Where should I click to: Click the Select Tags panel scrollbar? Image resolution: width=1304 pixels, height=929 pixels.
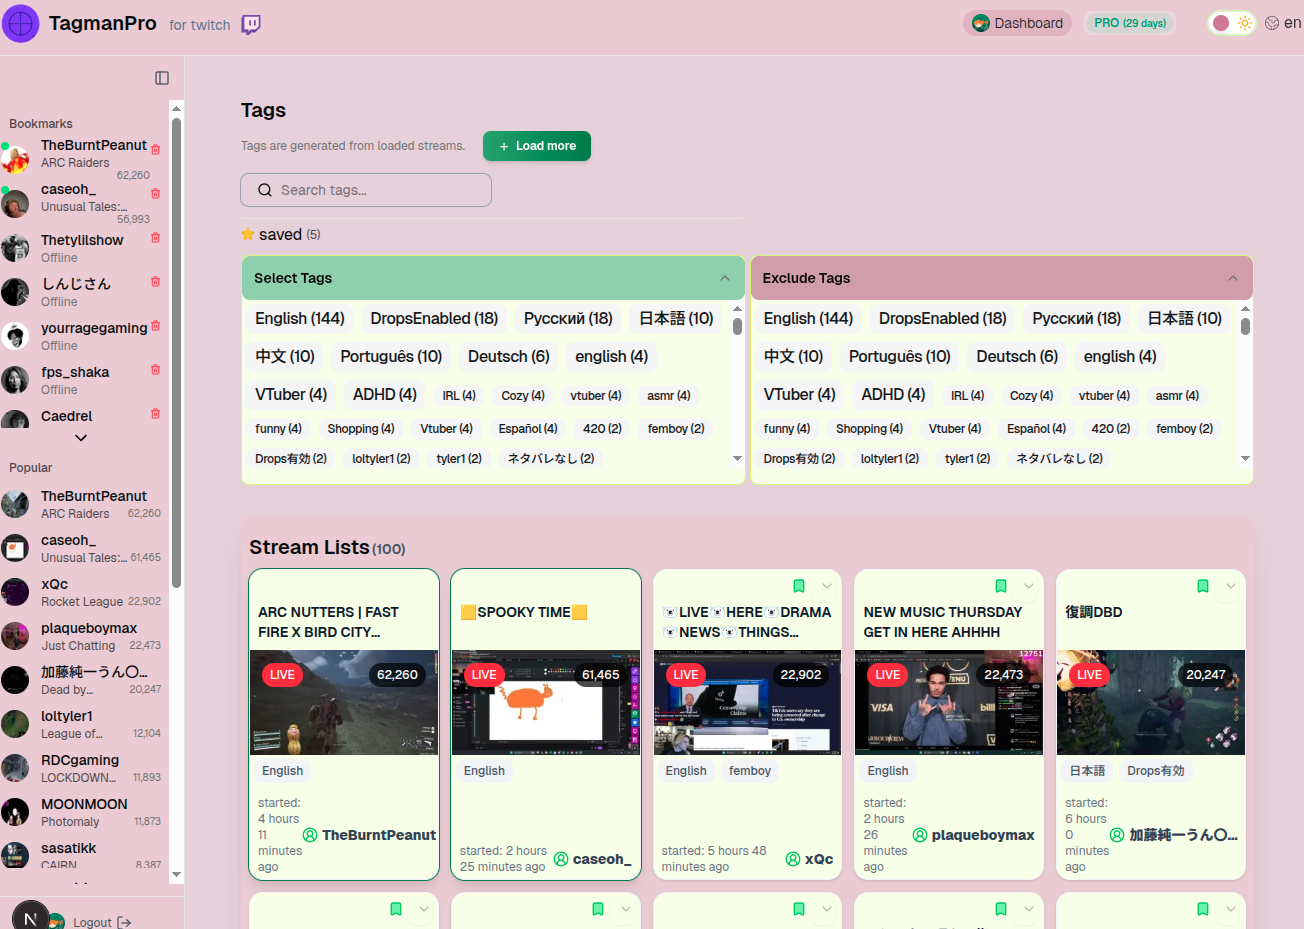[737, 326]
